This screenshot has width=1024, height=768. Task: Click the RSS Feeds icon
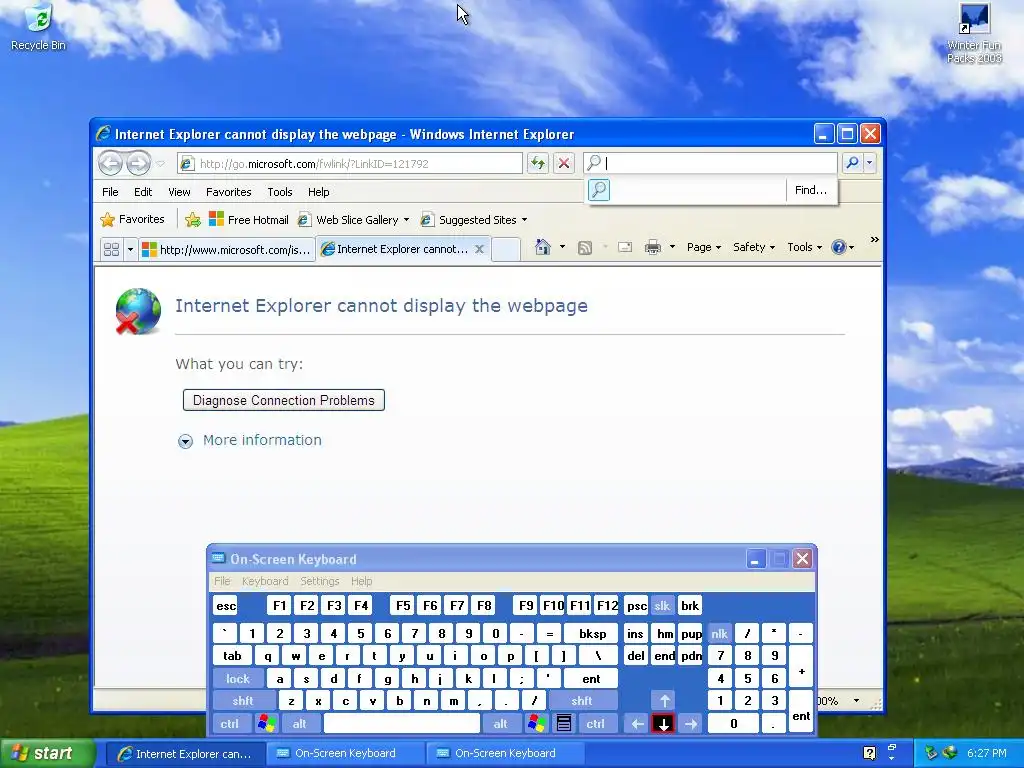pyautogui.click(x=584, y=248)
